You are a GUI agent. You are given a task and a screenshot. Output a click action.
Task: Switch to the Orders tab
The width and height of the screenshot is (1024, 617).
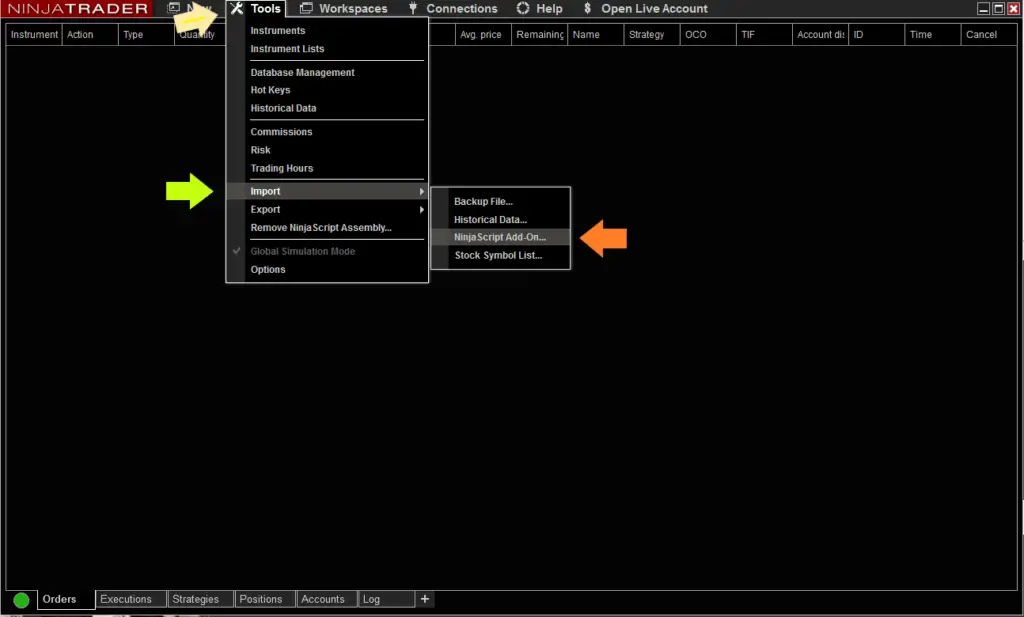click(x=66, y=599)
